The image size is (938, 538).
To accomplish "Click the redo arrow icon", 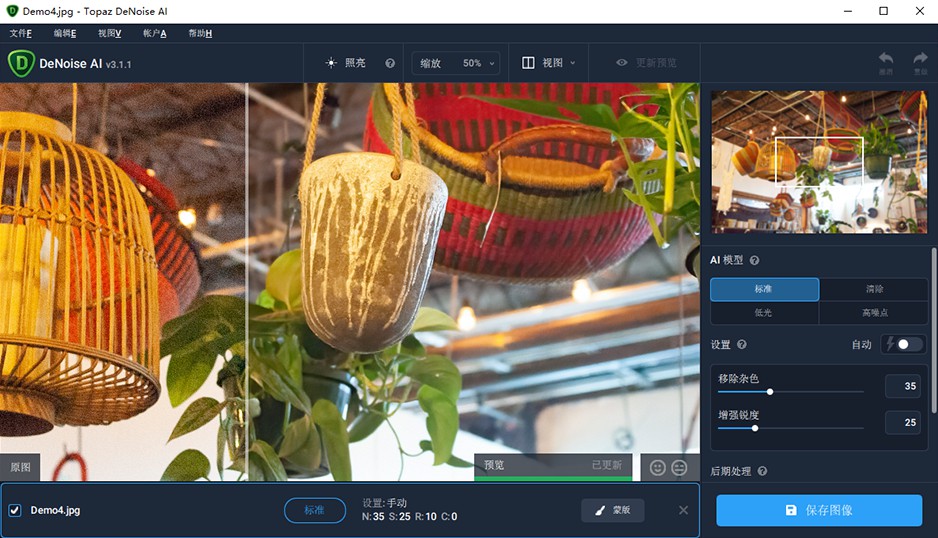I will (920, 58).
